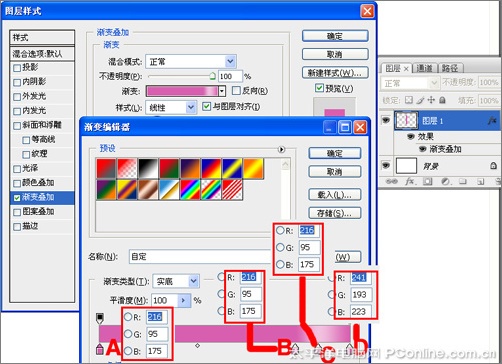
Task: Open 混合模式 blend mode dropdown in Layer Style
Action: coord(230,61)
